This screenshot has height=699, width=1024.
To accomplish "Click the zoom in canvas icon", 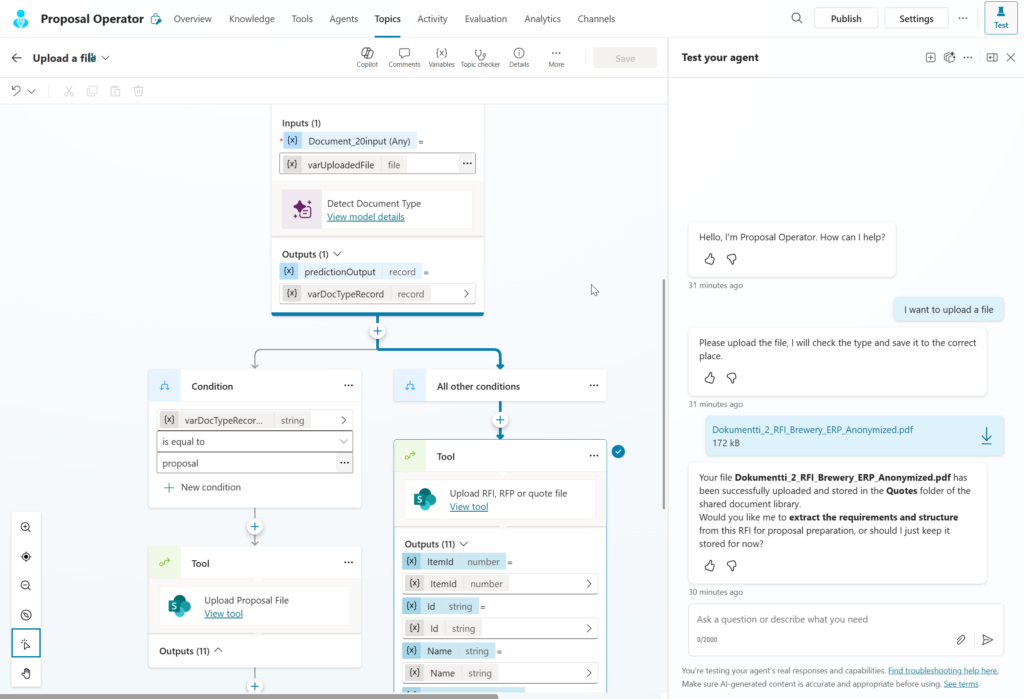I will tap(26, 527).
